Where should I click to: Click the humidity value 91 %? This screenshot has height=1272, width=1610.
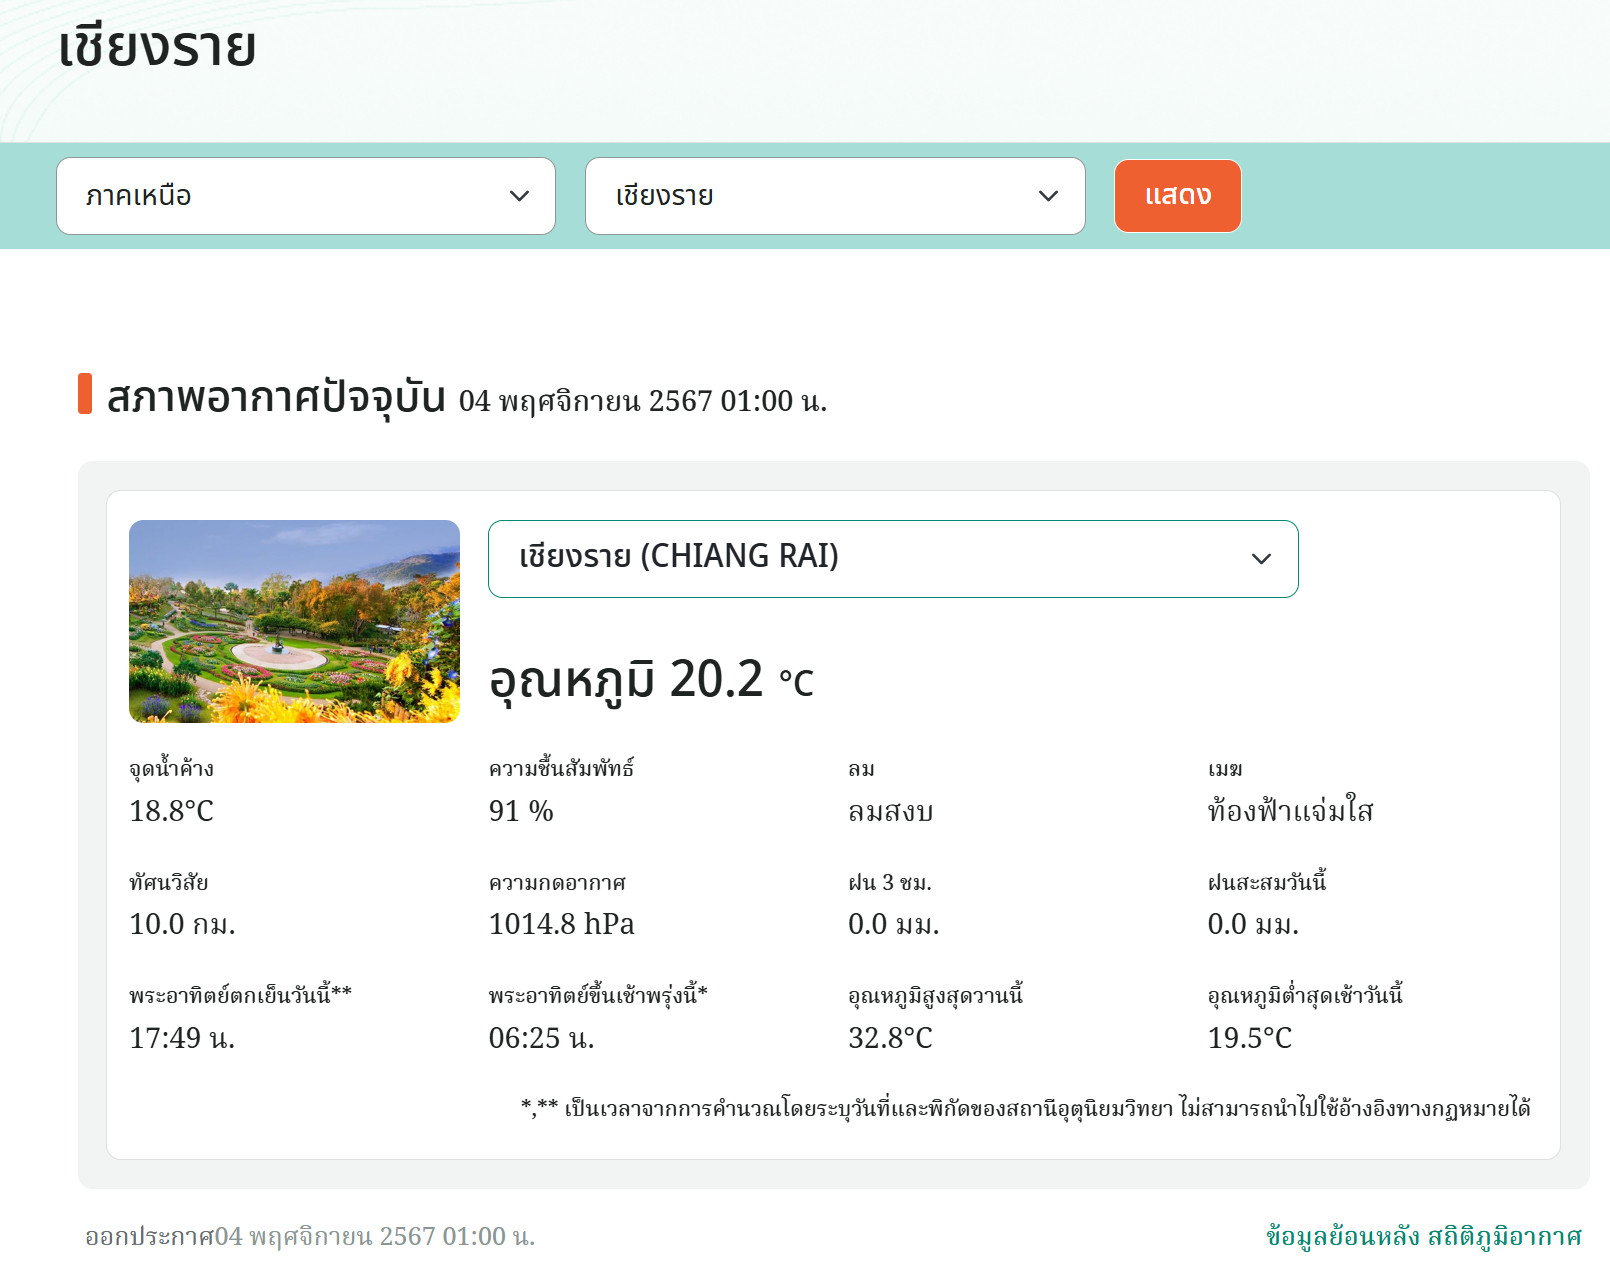[521, 811]
